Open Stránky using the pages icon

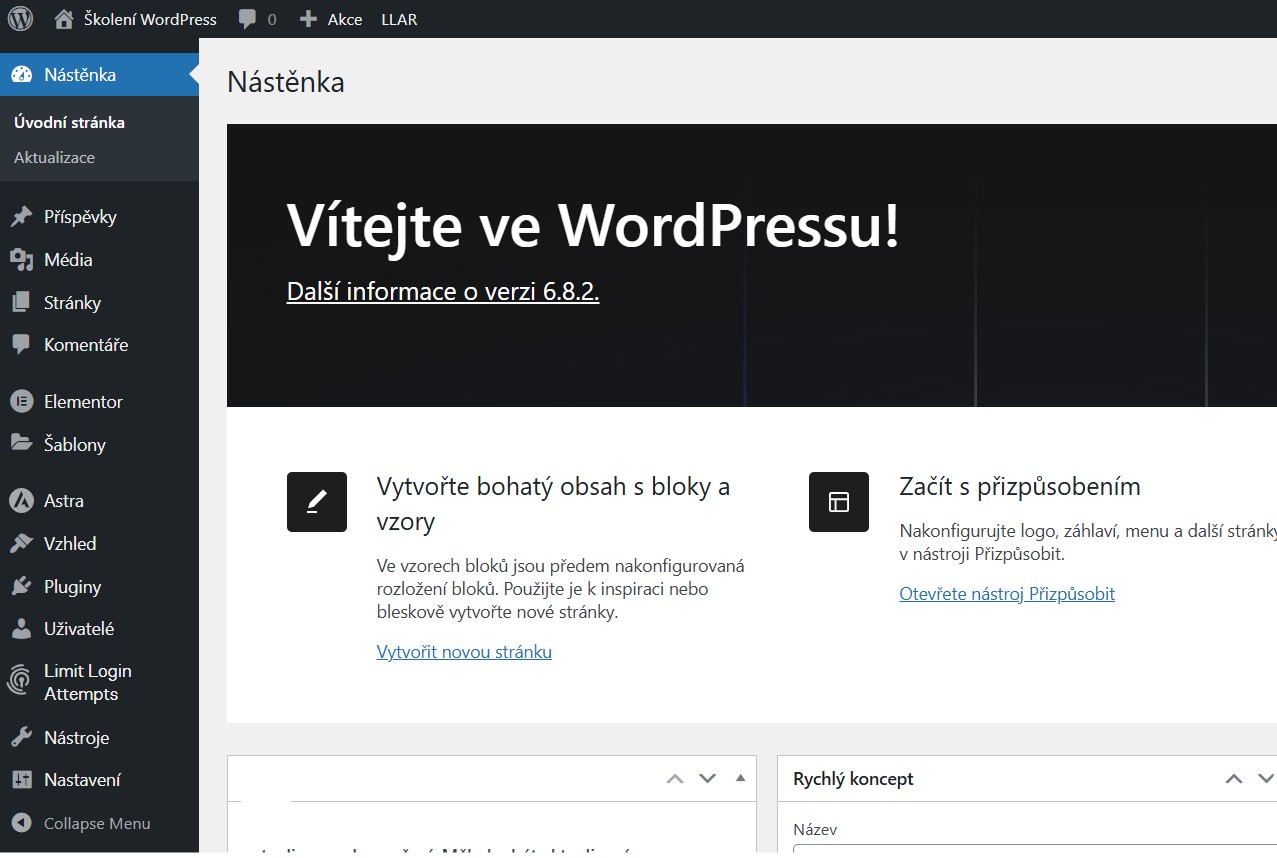20,302
